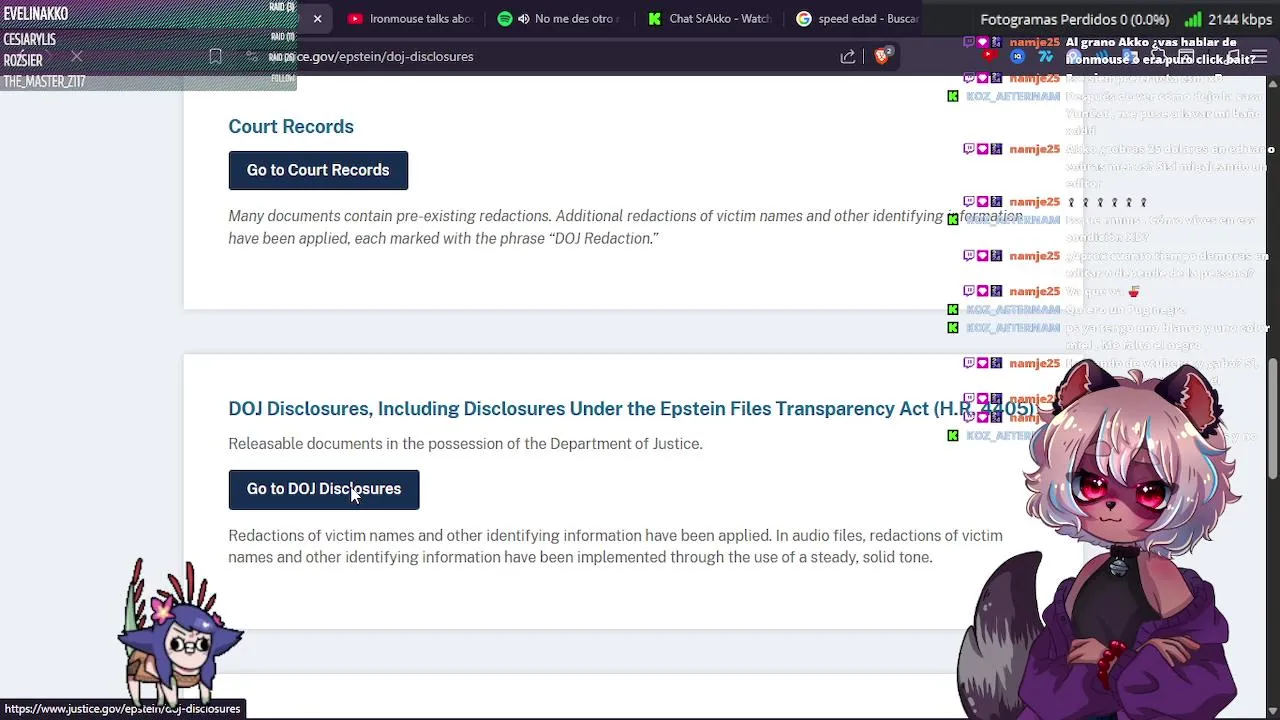Click the 'Fotogramas Perdidos 0 (0.0%)' status text

point(1075,19)
